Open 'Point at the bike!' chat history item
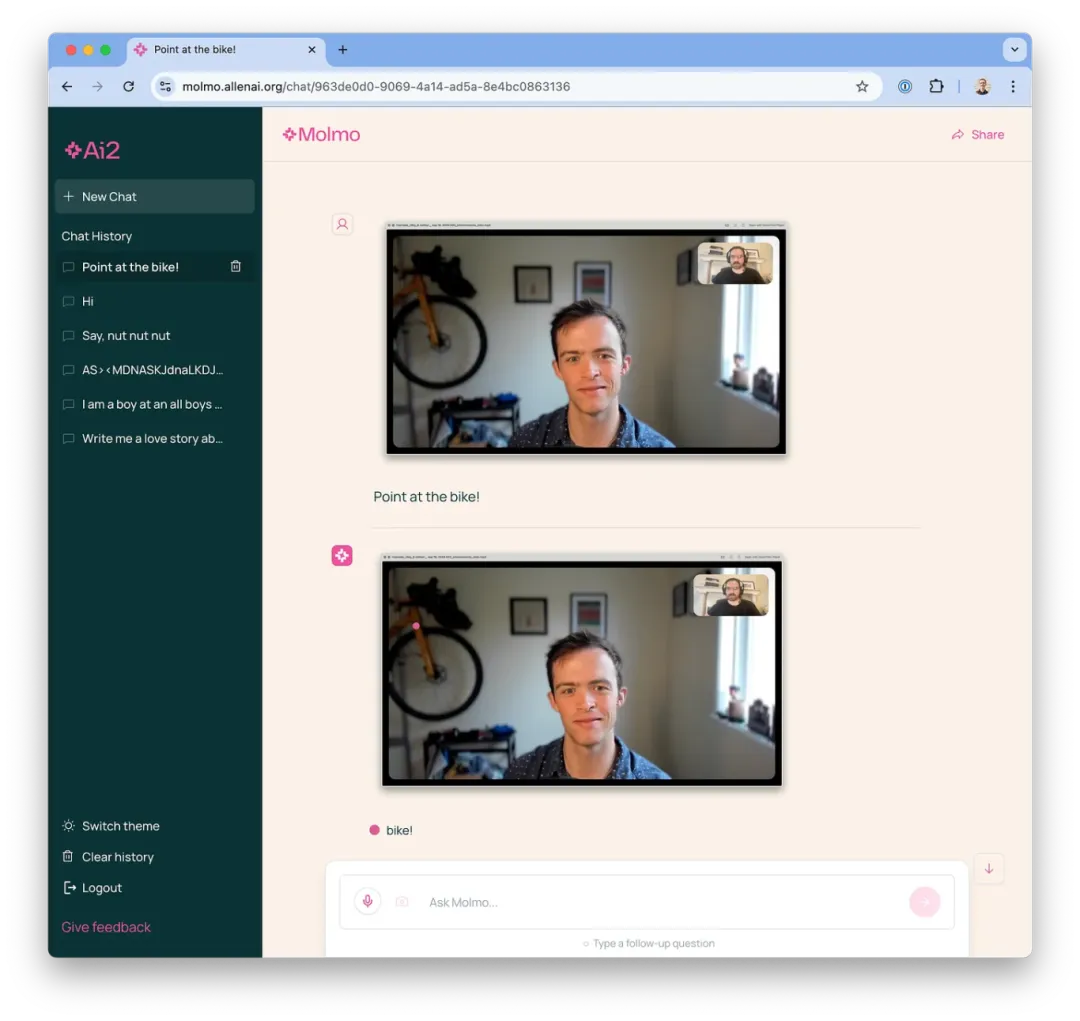This screenshot has width=1080, height=1021. 154,267
